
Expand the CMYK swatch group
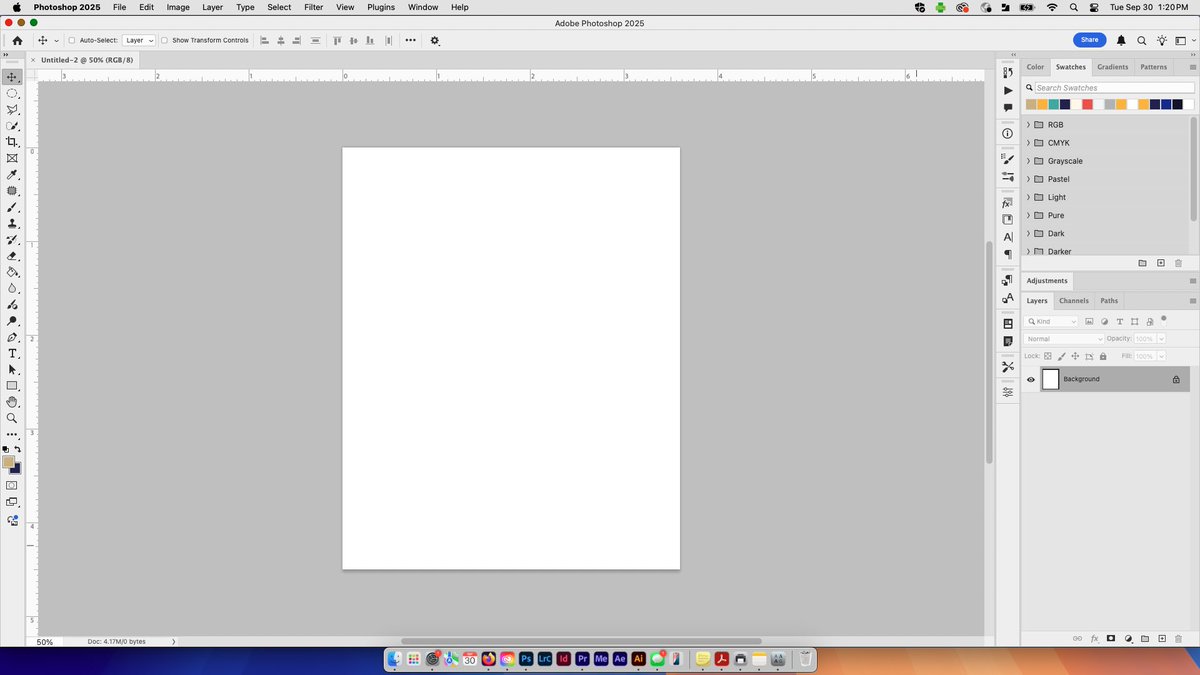pos(1028,143)
